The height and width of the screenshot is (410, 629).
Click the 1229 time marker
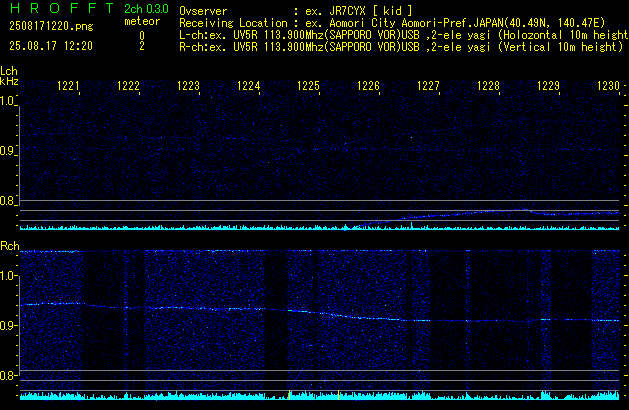point(548,86)
